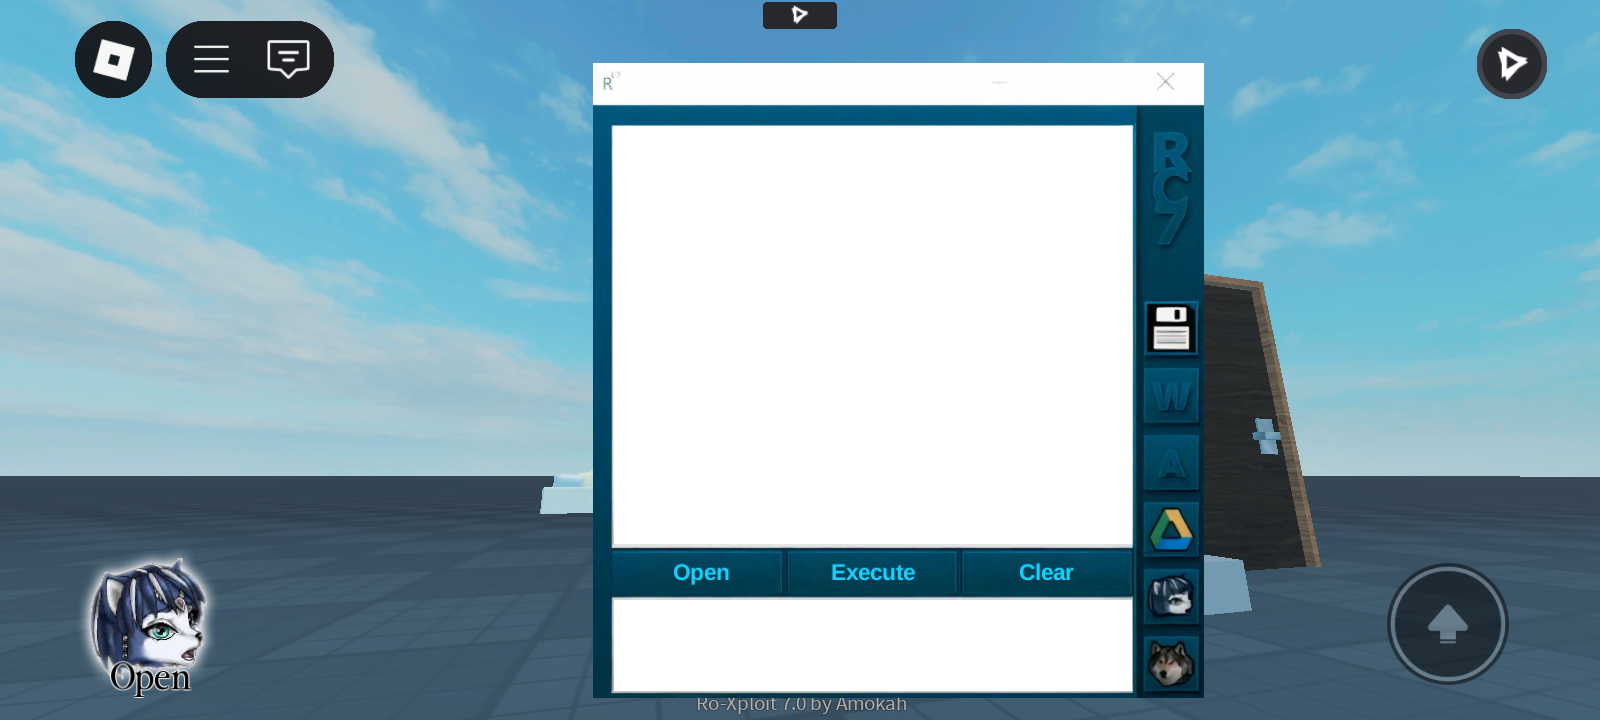Screen dimensions: 1600x720
Task: Click the Open button in executor
Action: 699,573
